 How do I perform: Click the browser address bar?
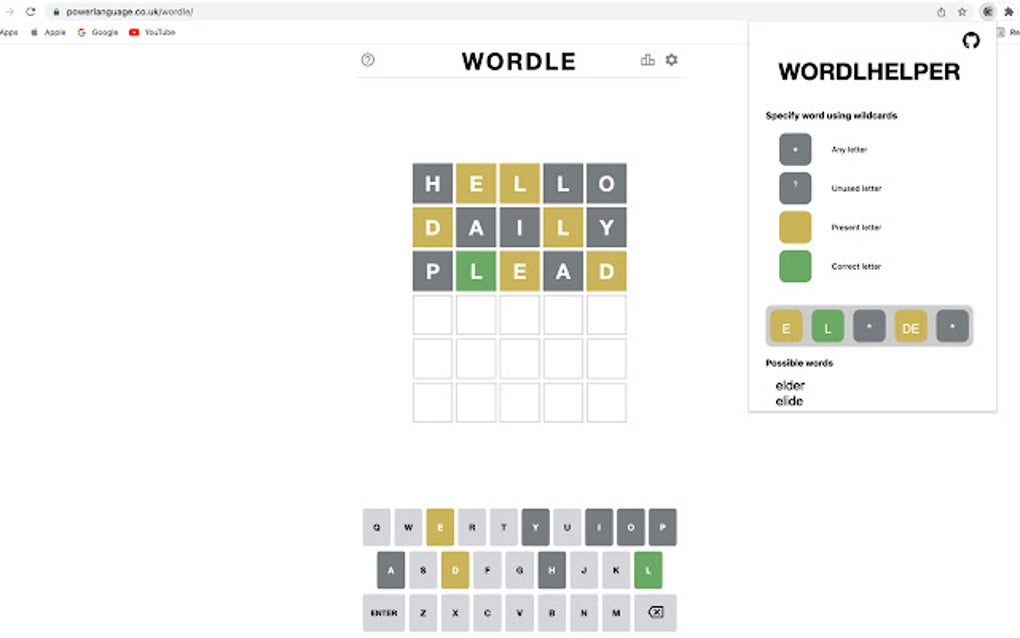[130, 12]
